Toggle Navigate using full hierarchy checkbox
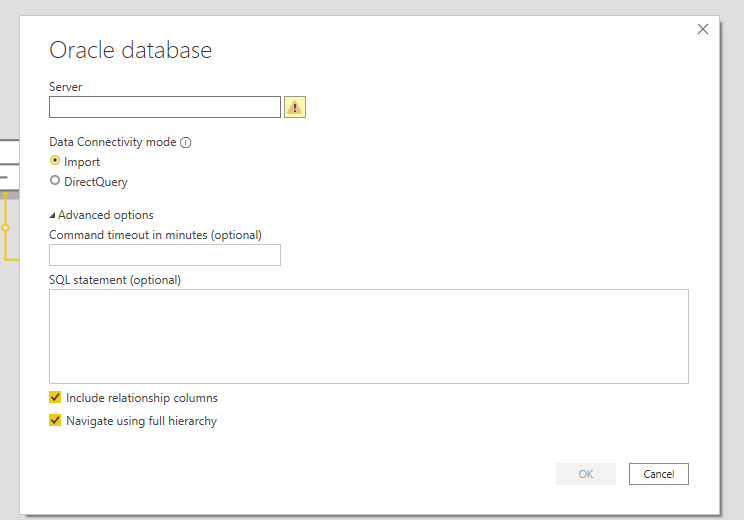This screenshot has width=744, height=520. click(x=55, y=420)
